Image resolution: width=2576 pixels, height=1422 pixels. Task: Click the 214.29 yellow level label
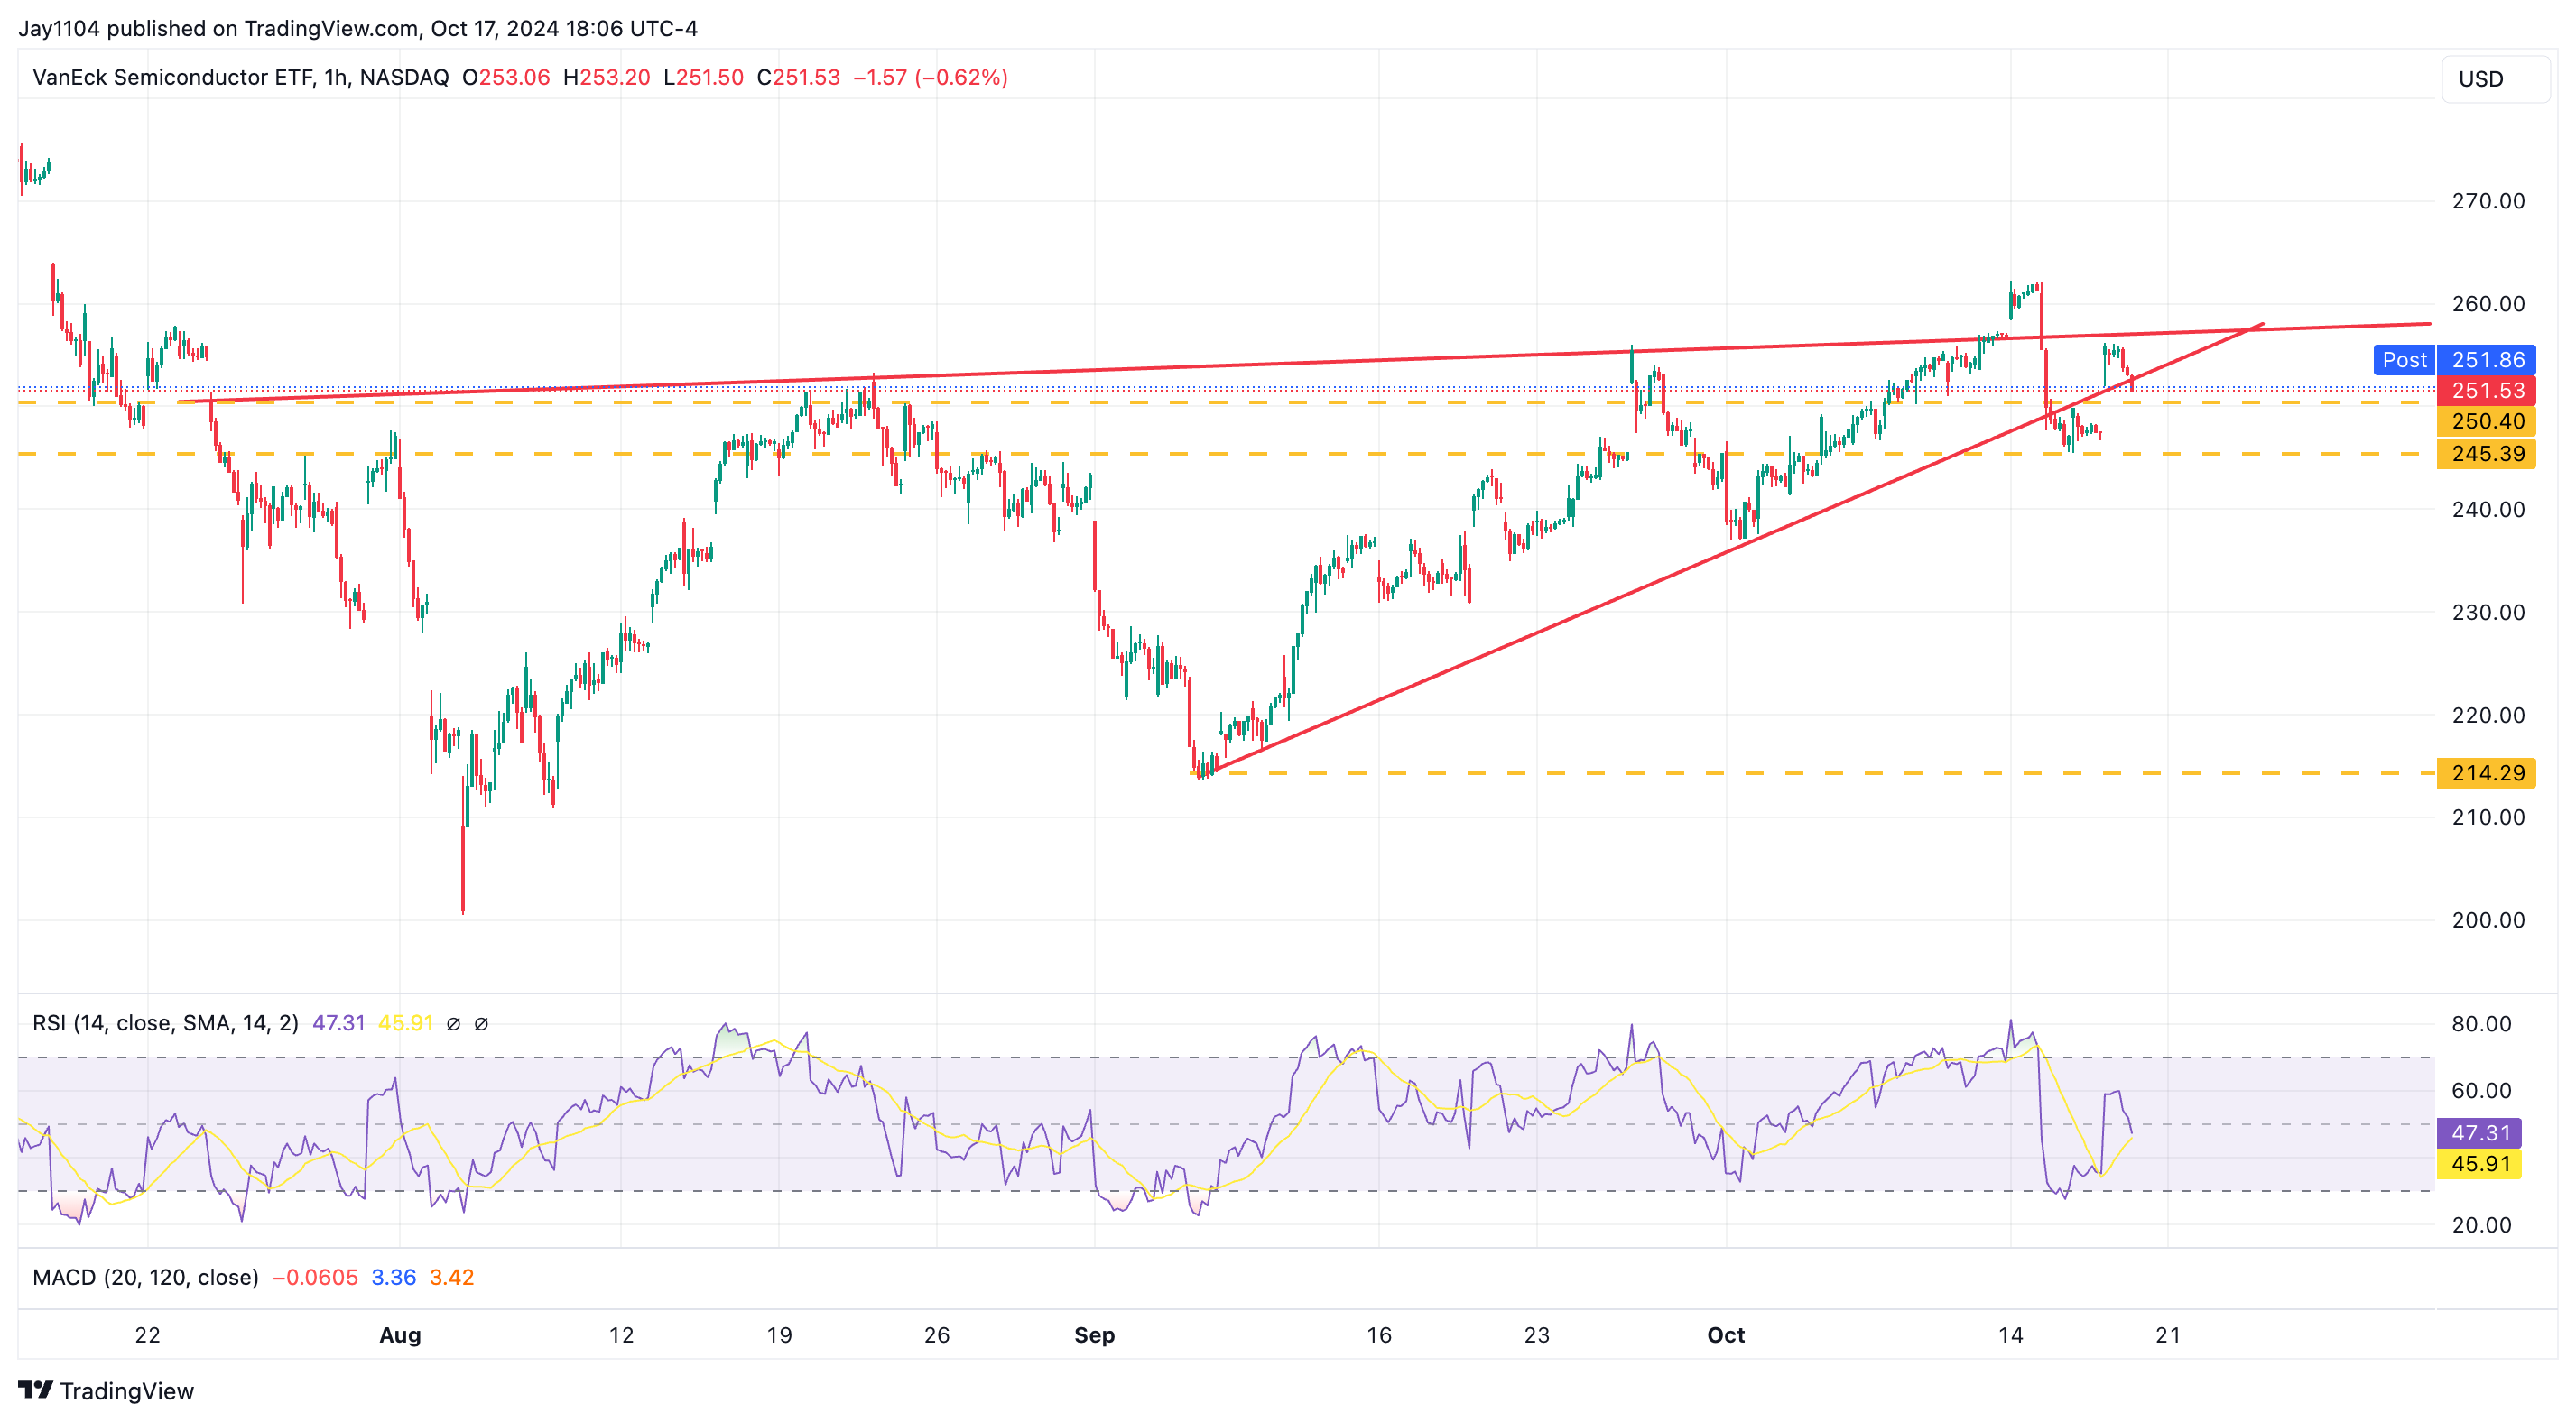2487,773
